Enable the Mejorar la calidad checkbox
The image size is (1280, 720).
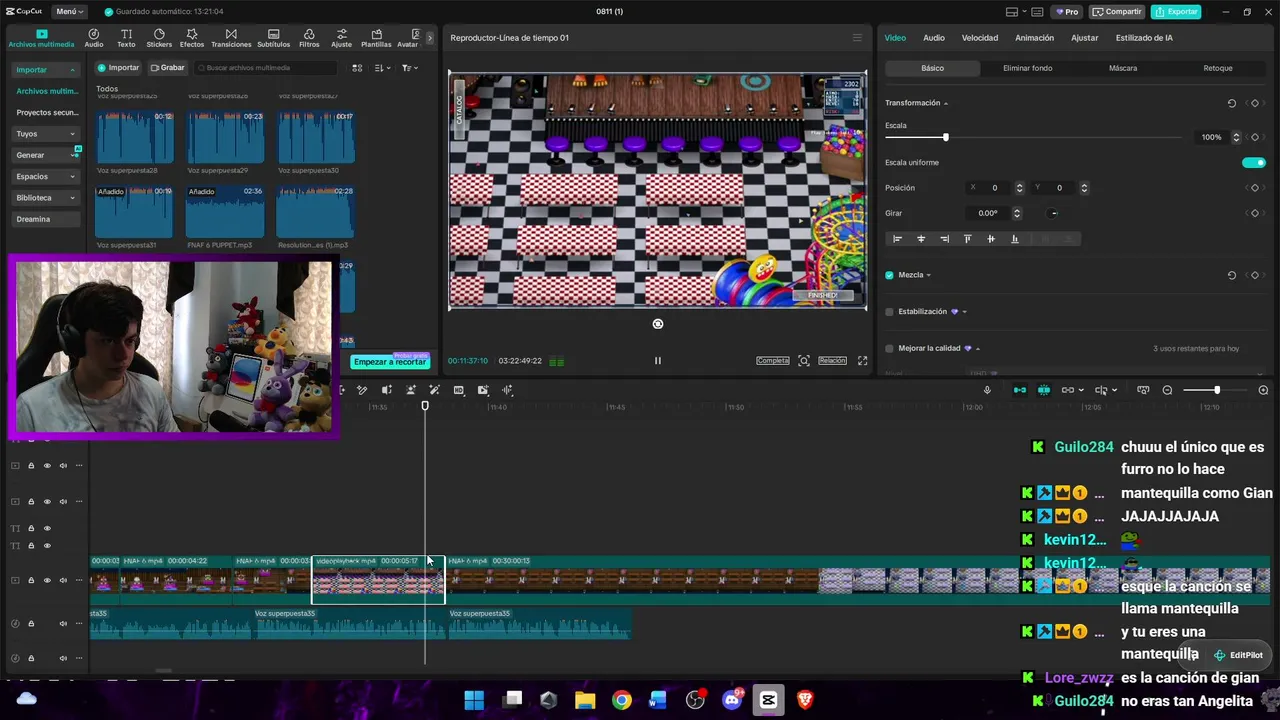(x=889, y=349)
